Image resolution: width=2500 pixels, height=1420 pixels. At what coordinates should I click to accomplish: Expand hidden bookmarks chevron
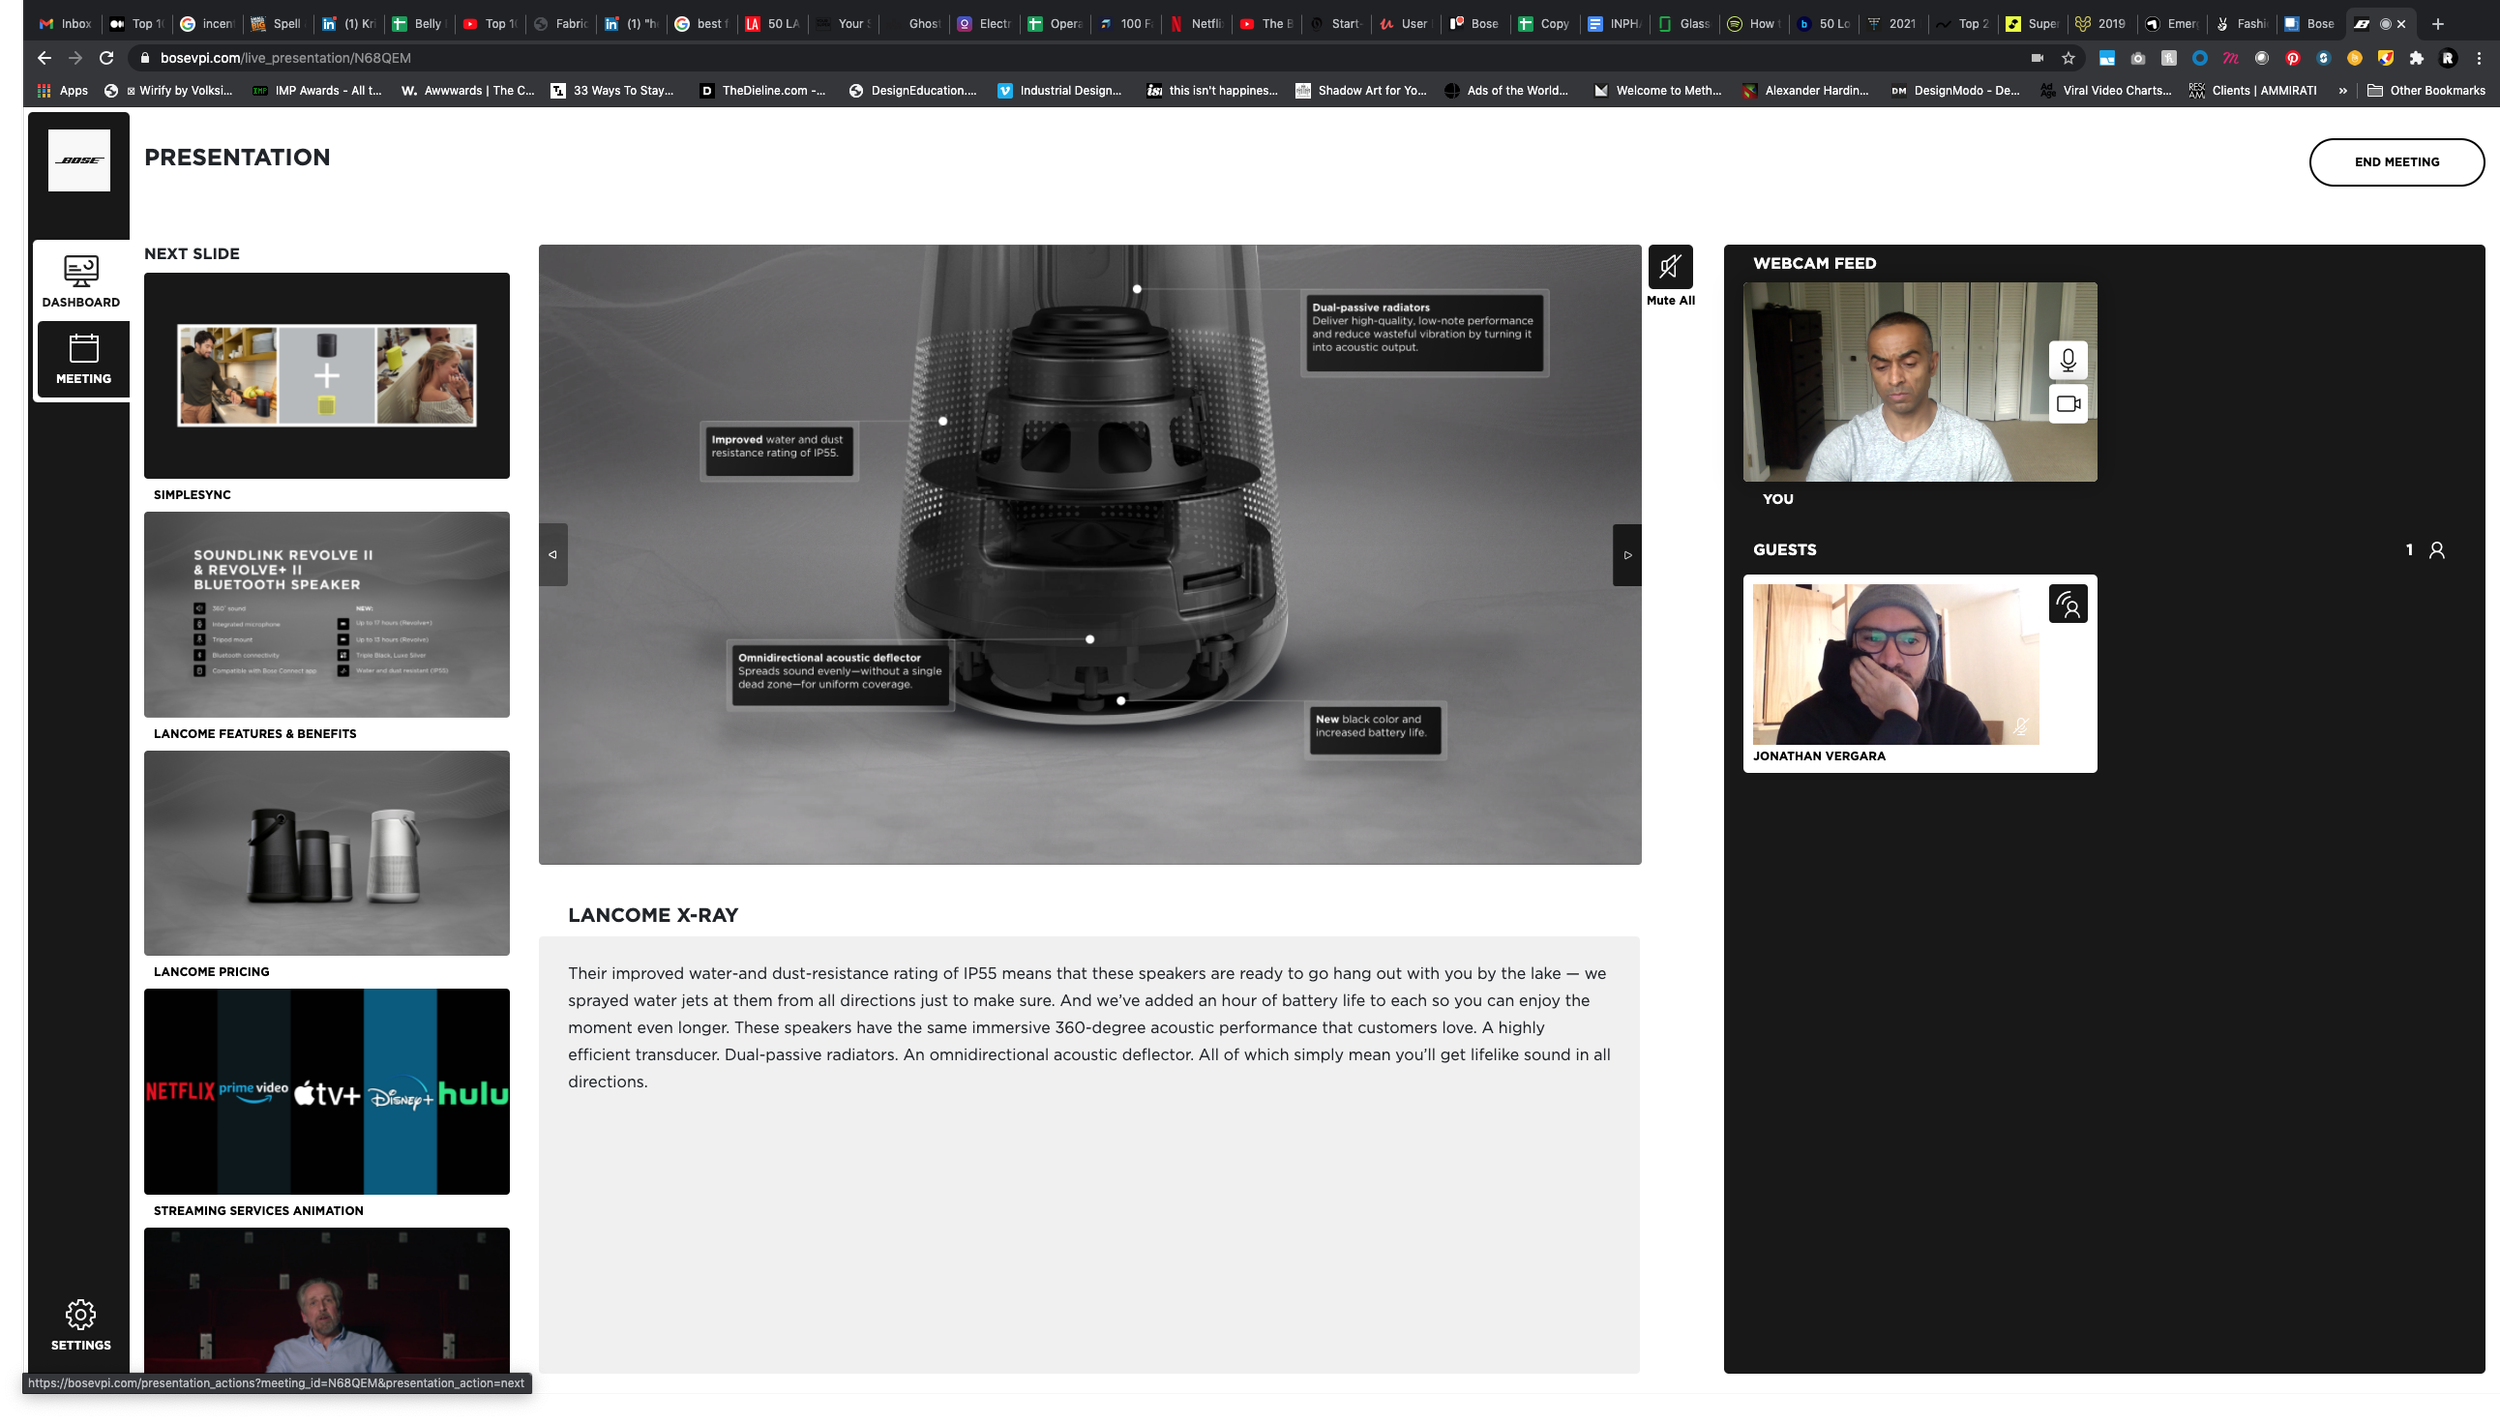[2342, 91]
